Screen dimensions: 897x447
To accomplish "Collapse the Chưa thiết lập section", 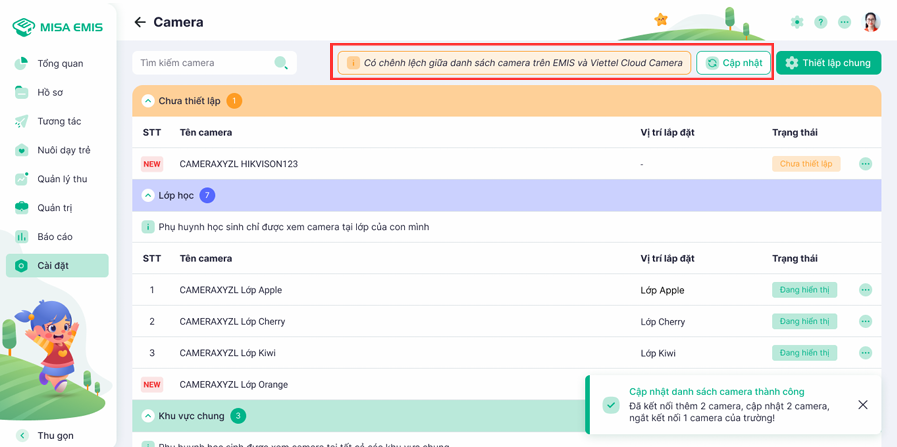I will (x=148, y=101).
